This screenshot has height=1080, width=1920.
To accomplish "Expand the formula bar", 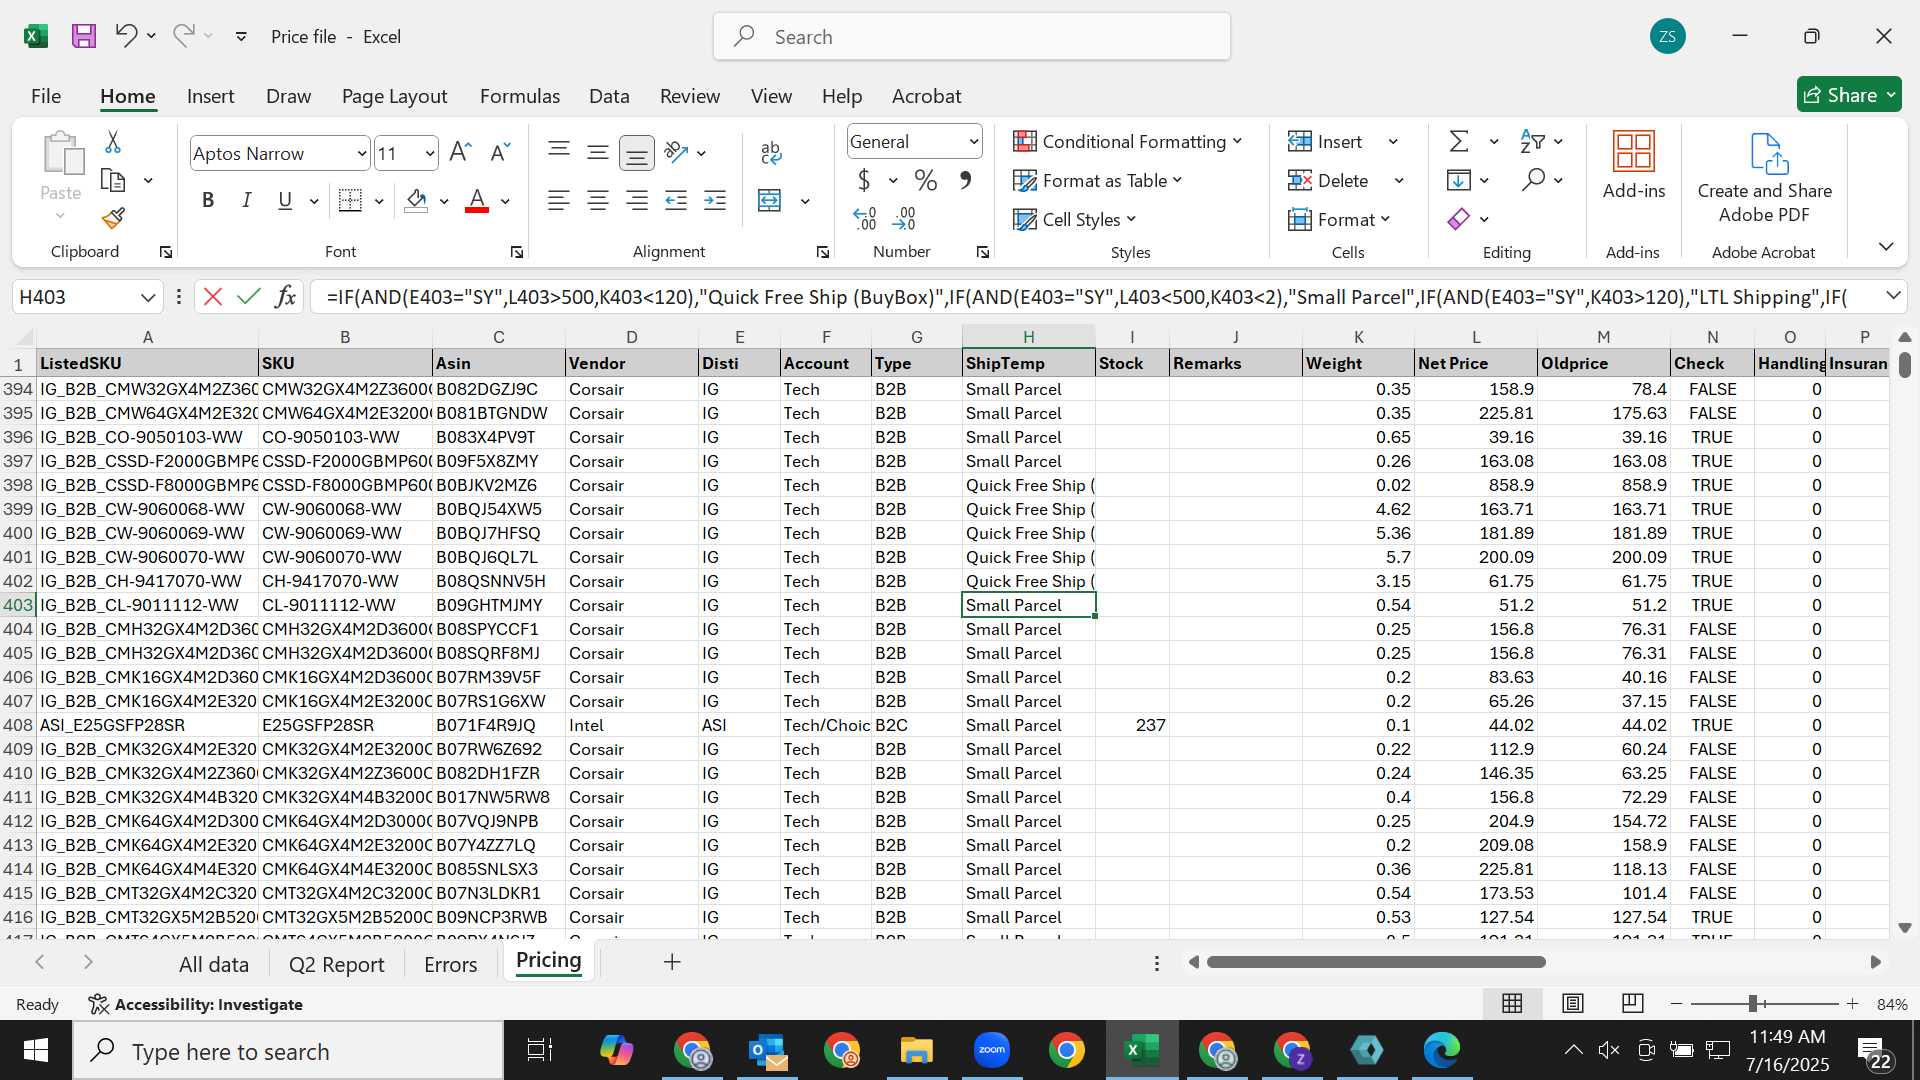I will point(1893,296).
